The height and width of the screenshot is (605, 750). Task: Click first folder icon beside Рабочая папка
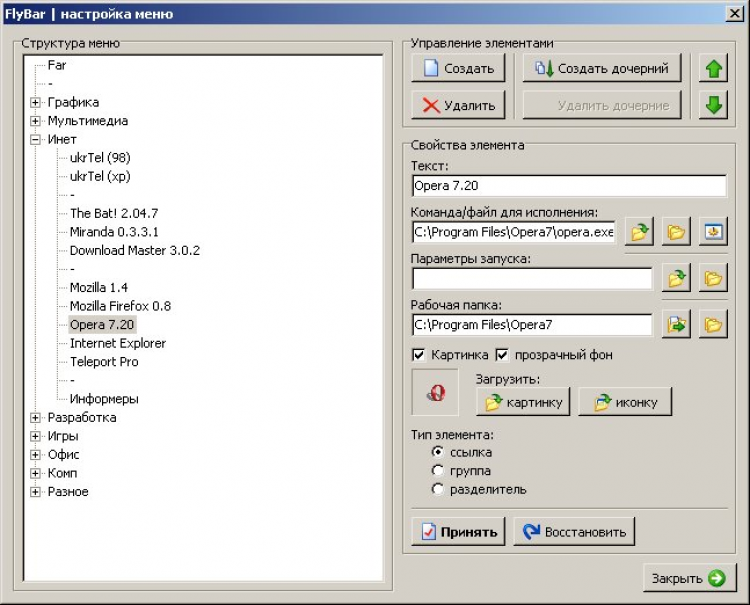click(676, 324)
